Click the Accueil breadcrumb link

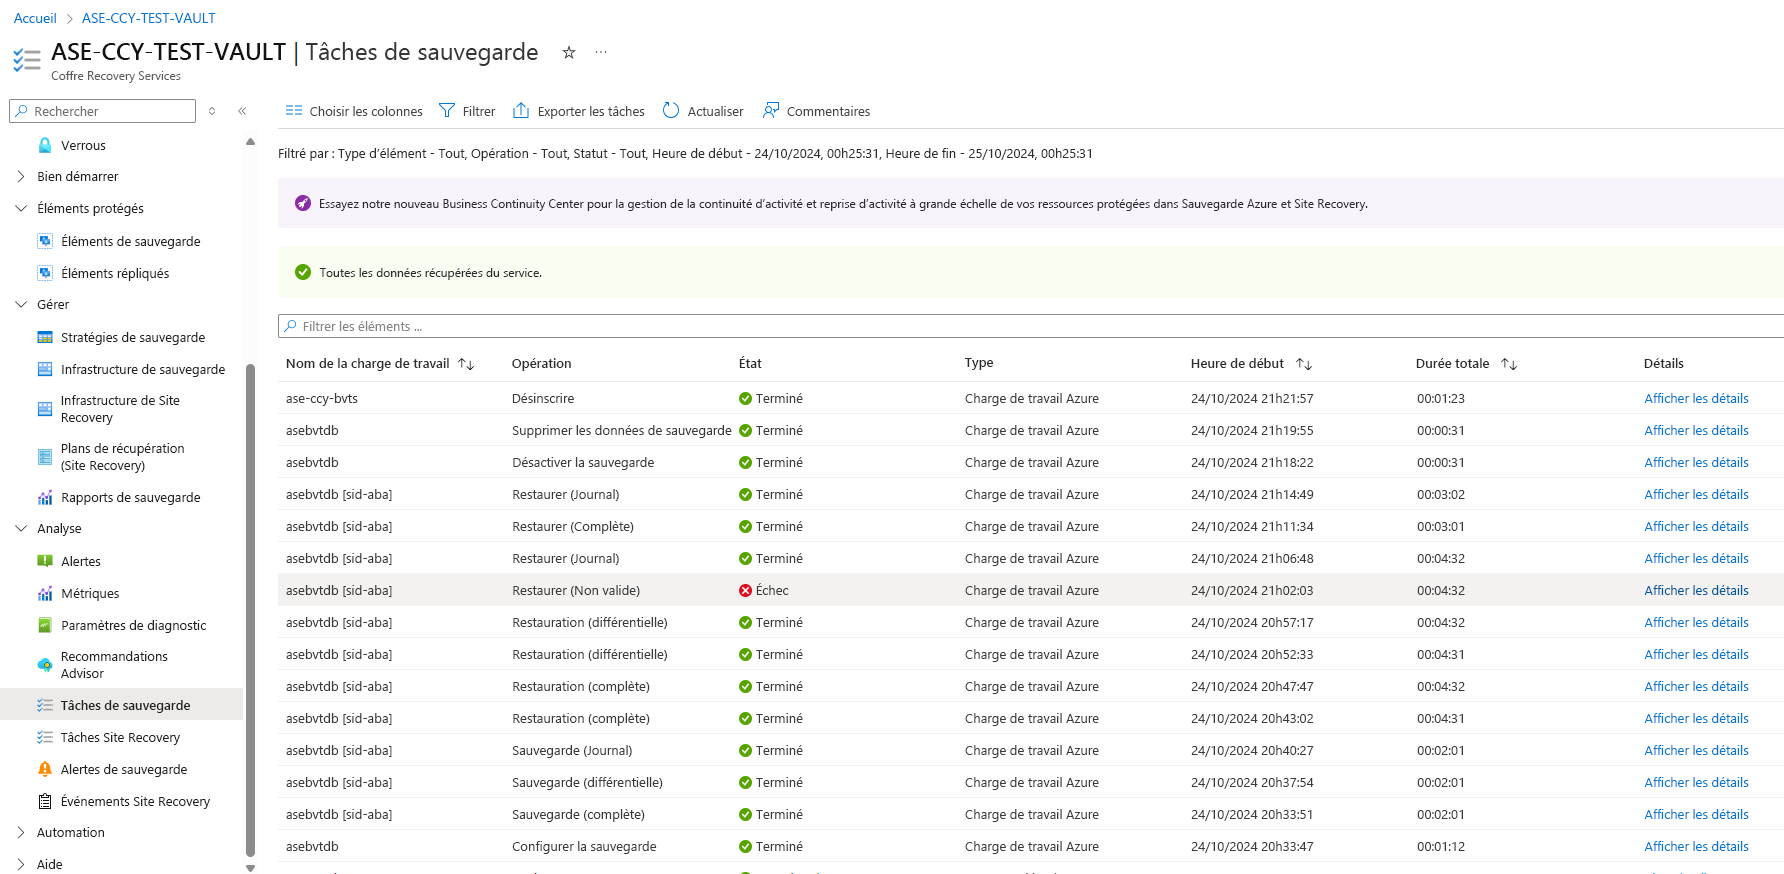35,18
